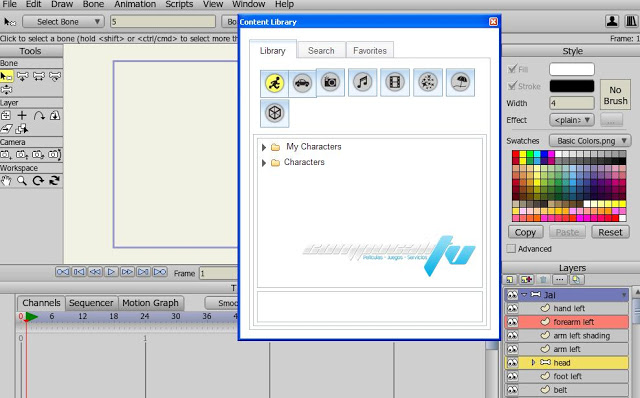Toggle the Fill checkbox
The height and width of the screenshot is (398, 640).
[x=512, y=69]
